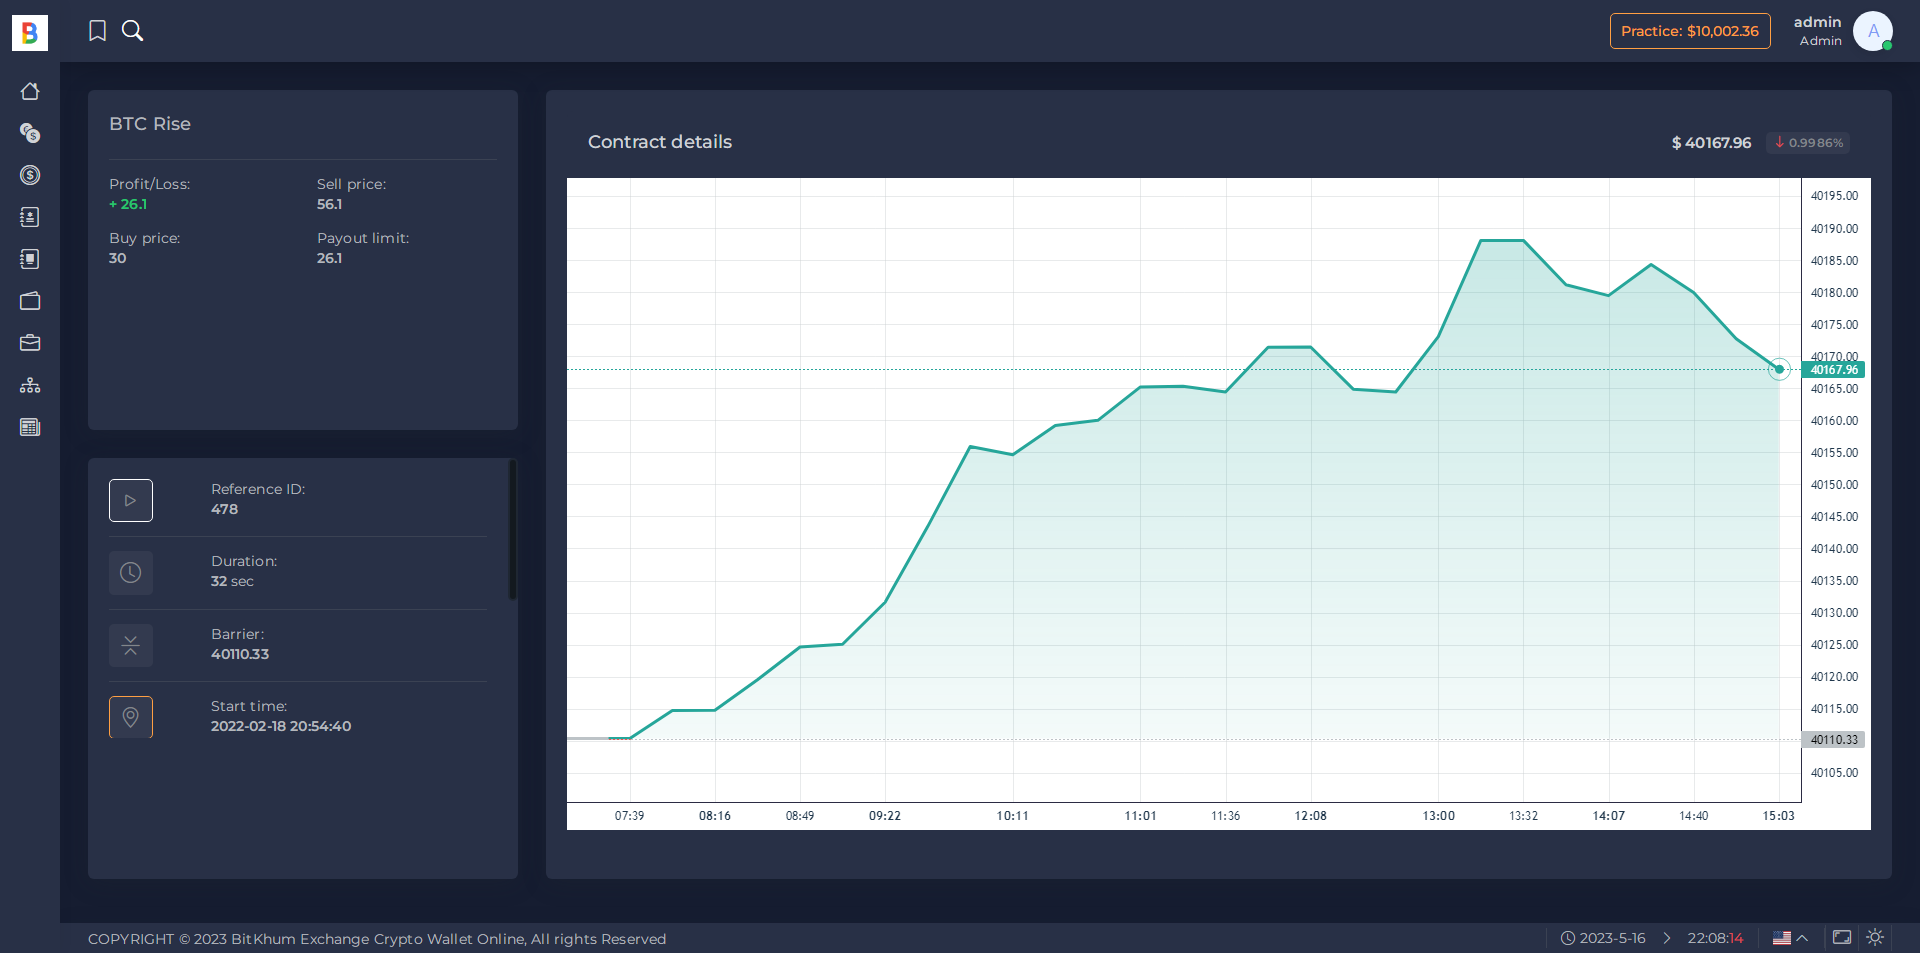Click the clock icon beside Duration
This screenshot has width=1920, height=953.
click(x=131, y=573)
